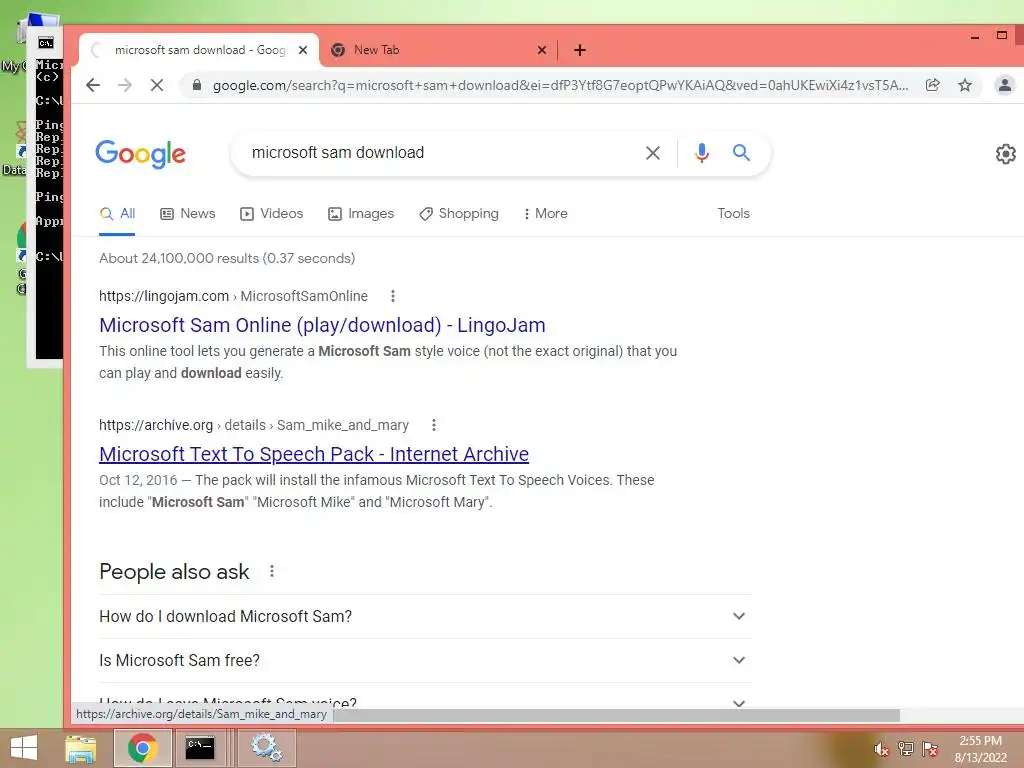
Task: Open Google quick settings gear
Action: point(1005,153)
